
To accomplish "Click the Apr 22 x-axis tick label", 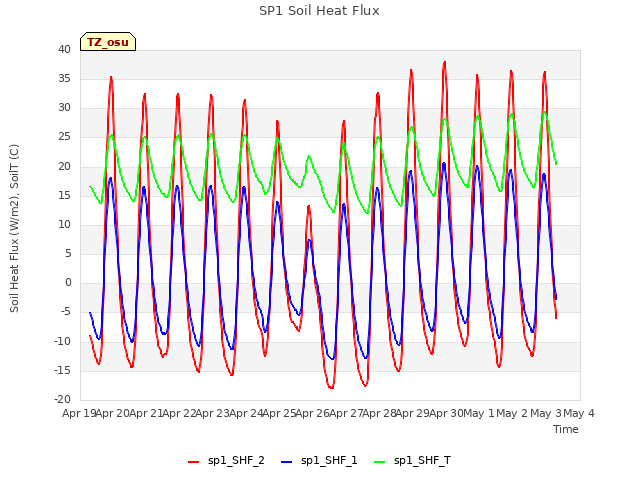I will pos(179,413).
